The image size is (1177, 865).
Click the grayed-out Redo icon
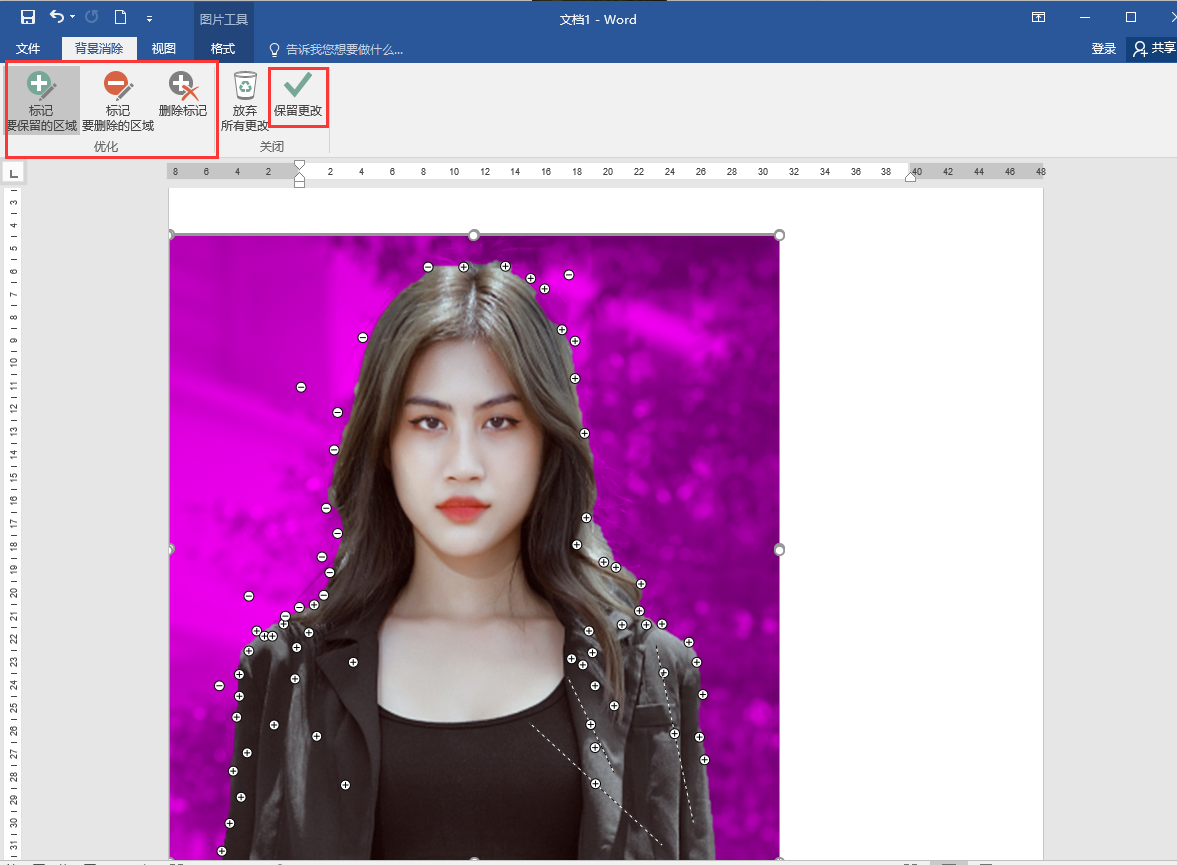(x=92, y=18)
